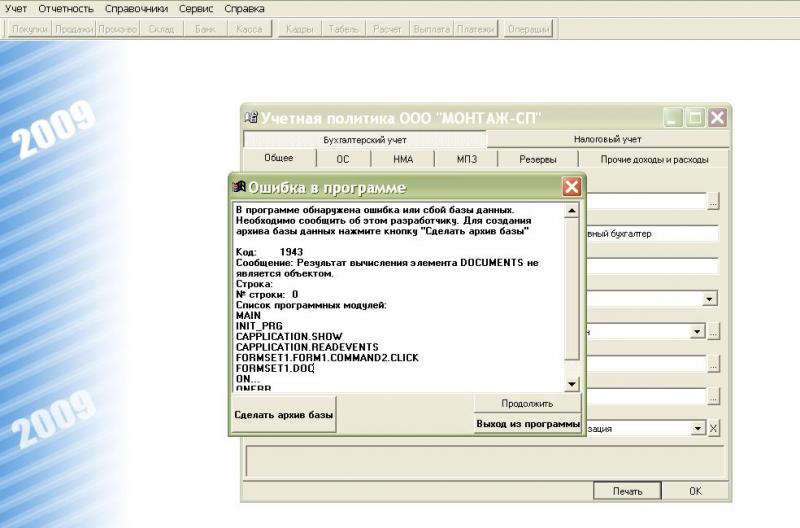The height and width of the screenshot is (528, 800).
Task: Open the Касса toolbar section
Action: tap(249, 29)
